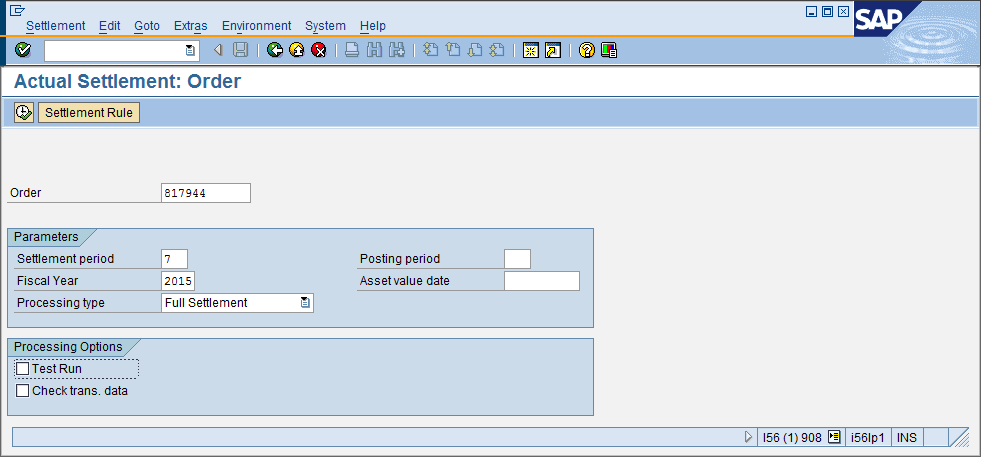The height and width of the screenshot is (457, 981).
Task: Click the First Page icon
Action: [430, 50]
